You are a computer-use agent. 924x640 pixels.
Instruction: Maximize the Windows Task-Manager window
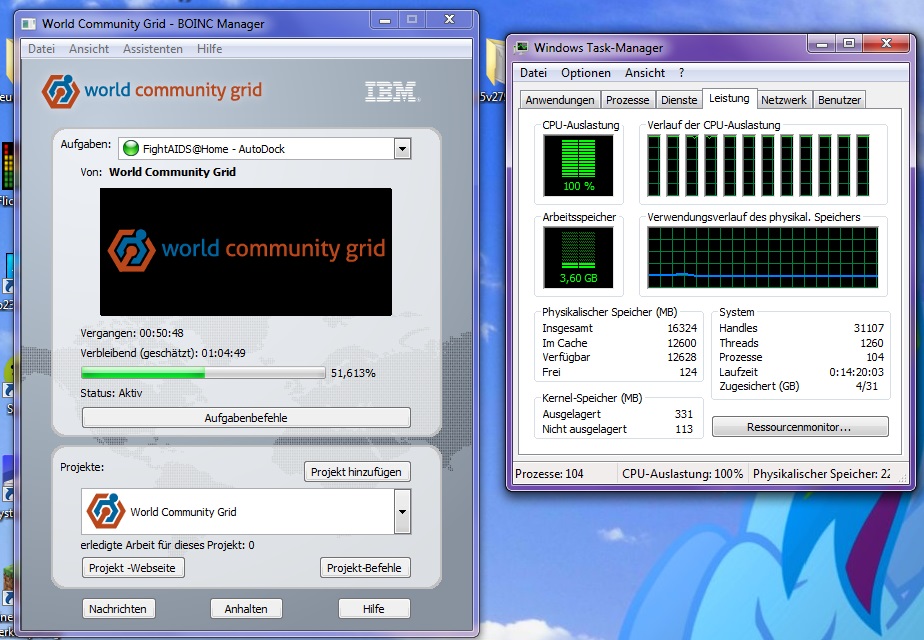pyautogui.click(x=849, y=44)
